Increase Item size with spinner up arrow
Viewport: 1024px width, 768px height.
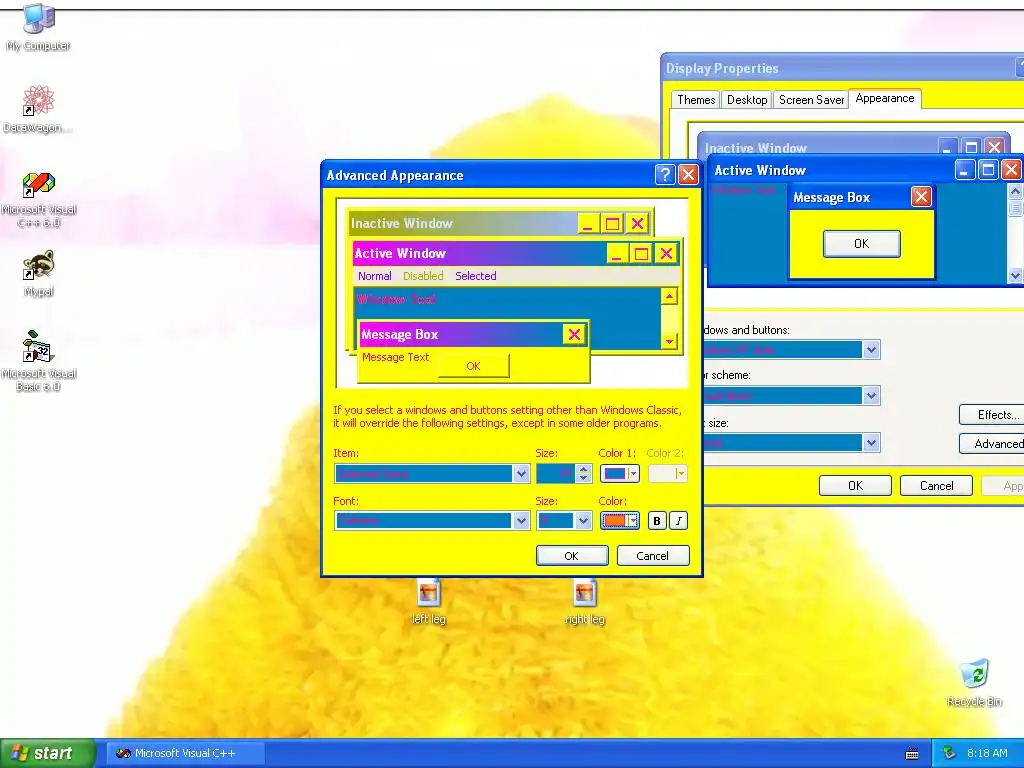click(x=584, y=468)
